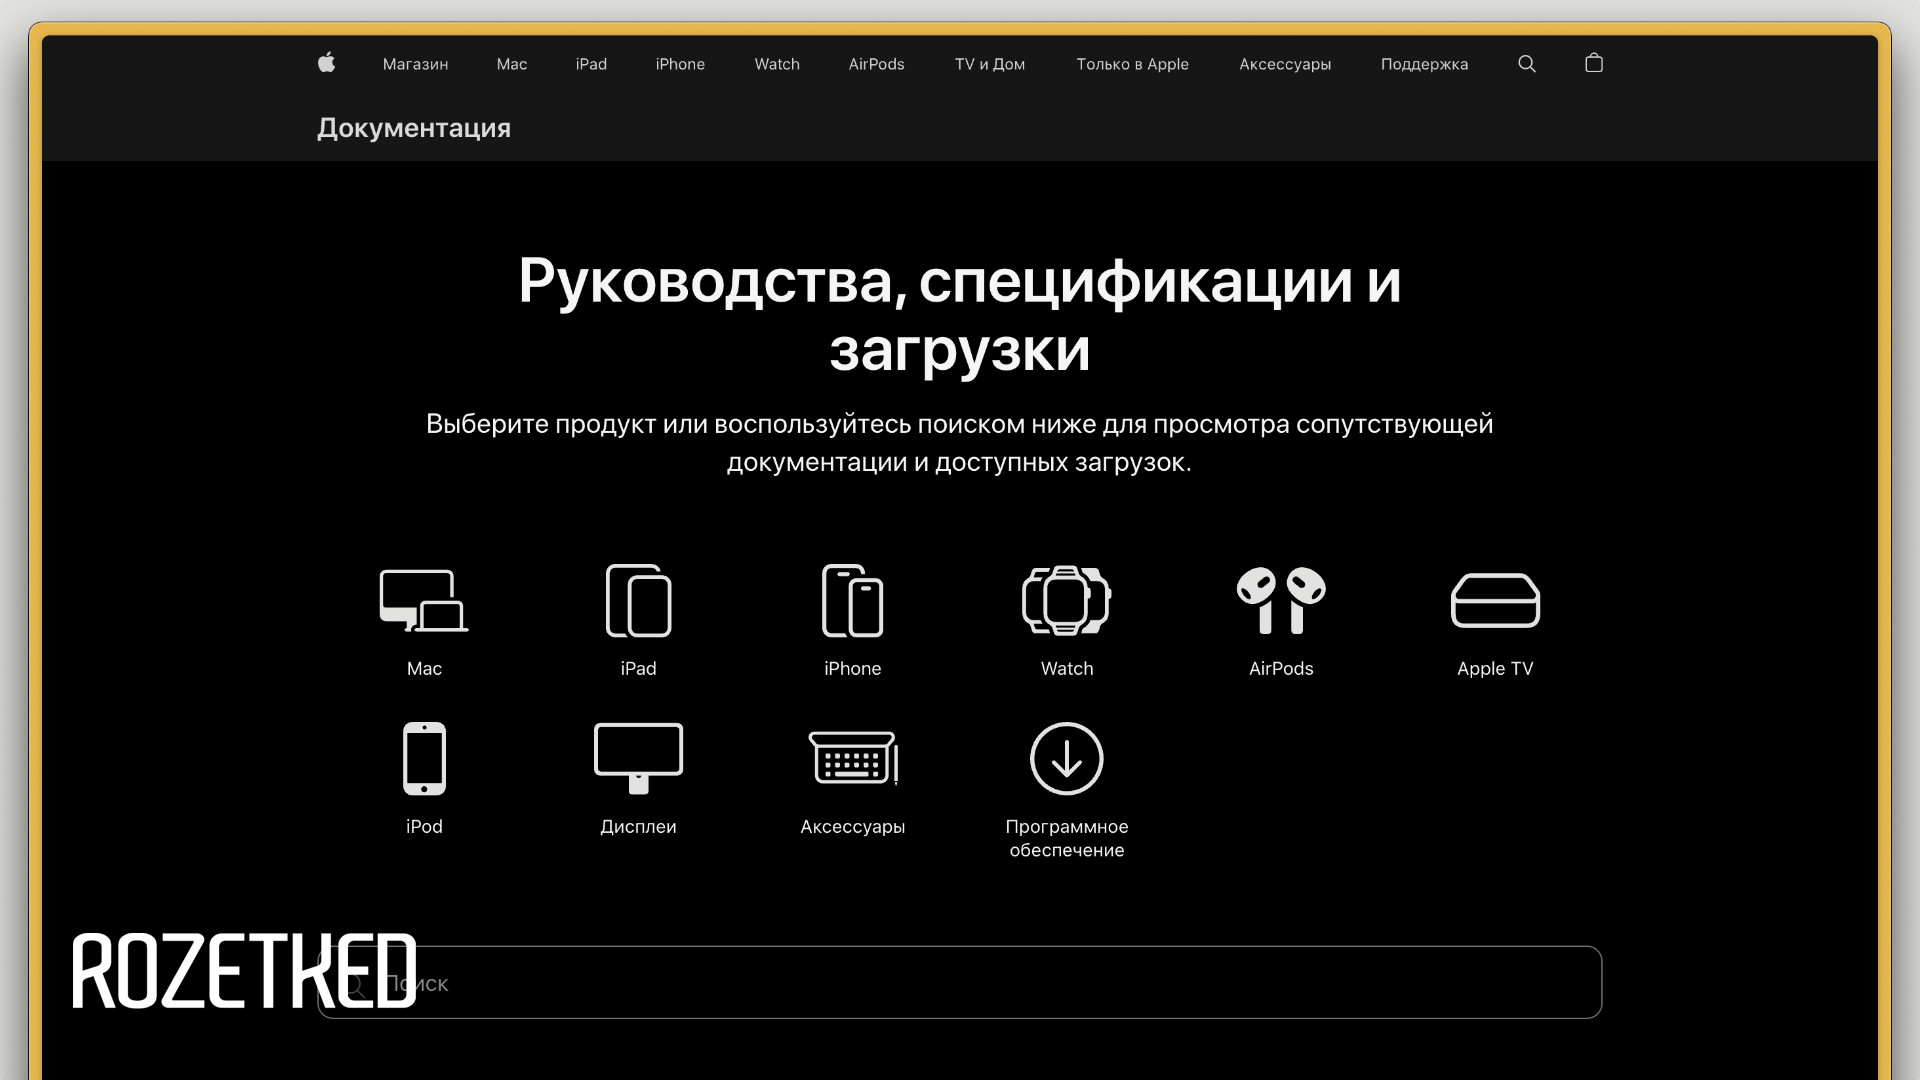Screen dimensions: 1920x1080
Task: Select the iPhone product icon
Action: (x=852, y=600)
